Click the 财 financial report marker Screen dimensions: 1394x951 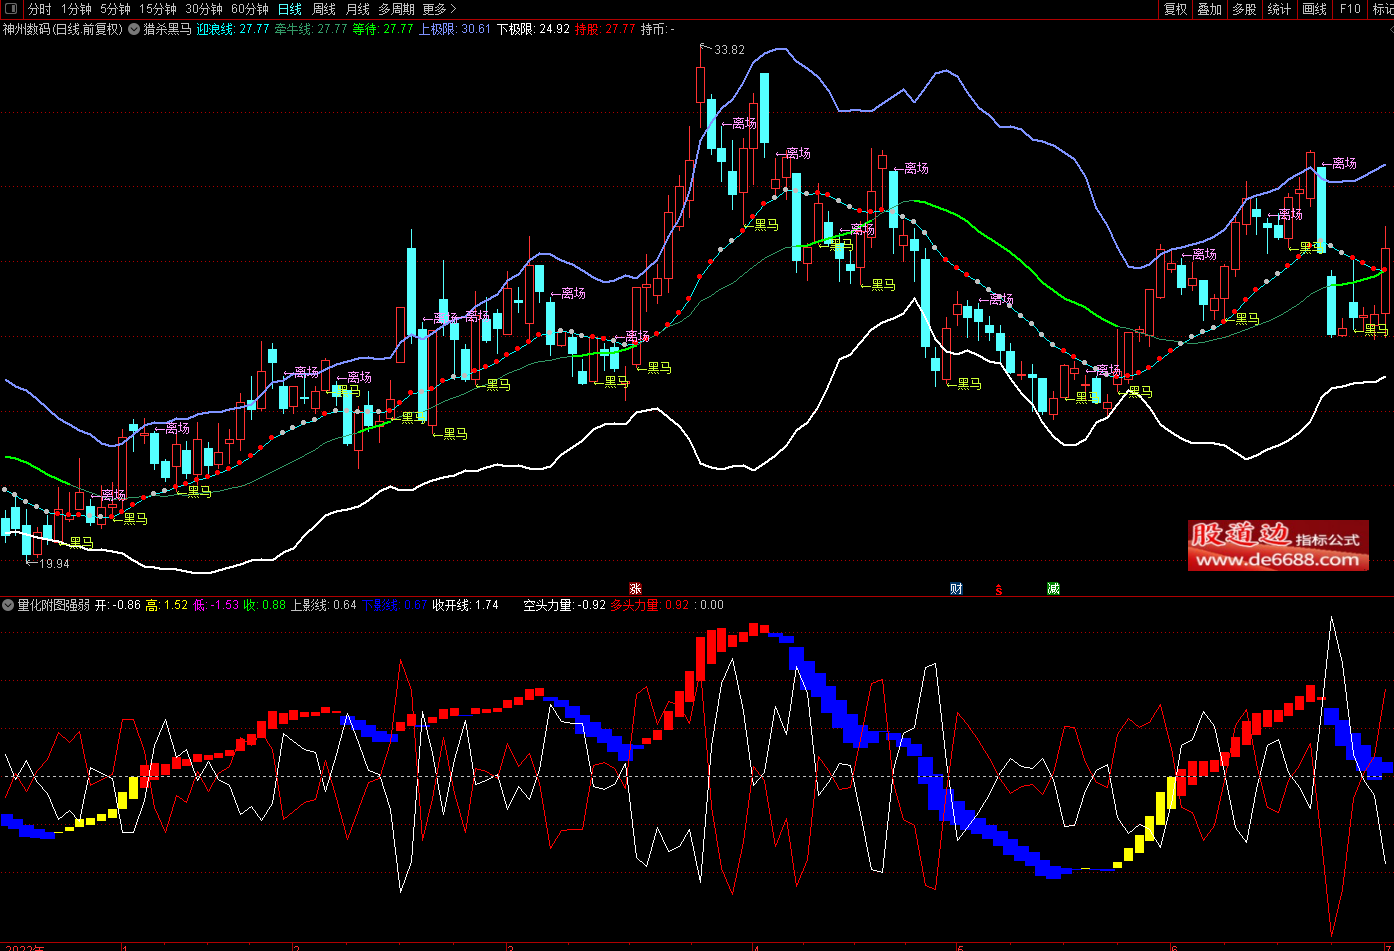point(956,588)
